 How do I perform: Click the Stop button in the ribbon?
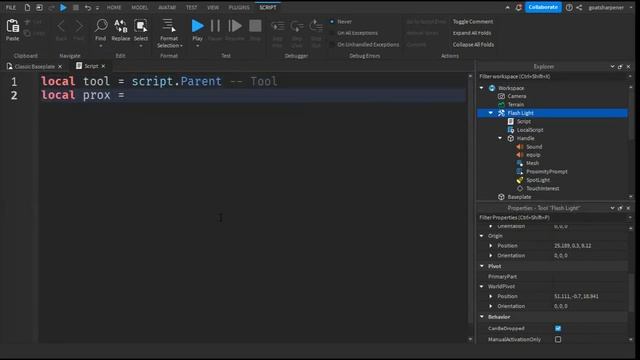[x=255, y=26]
